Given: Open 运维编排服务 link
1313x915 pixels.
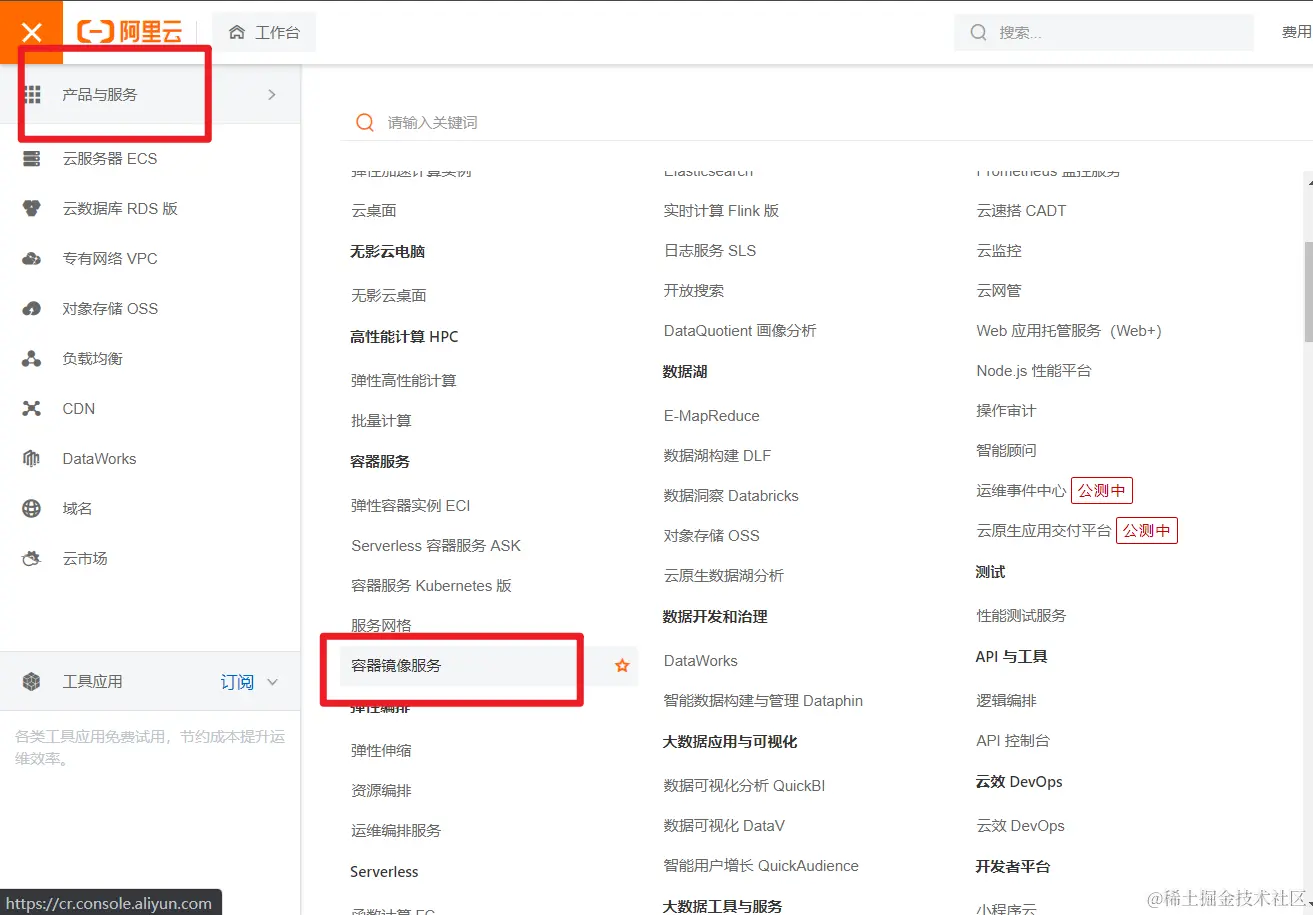Looking at the screenshot, I should click(396, 831).
